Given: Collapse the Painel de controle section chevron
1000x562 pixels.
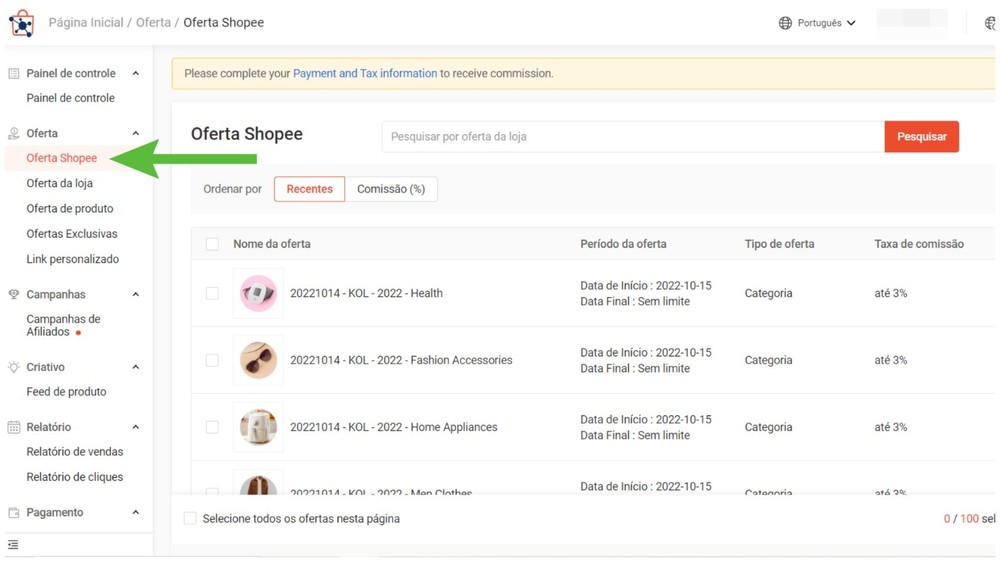Looking at the screenshot, I should pyautogui.click(x=136, y=73).
